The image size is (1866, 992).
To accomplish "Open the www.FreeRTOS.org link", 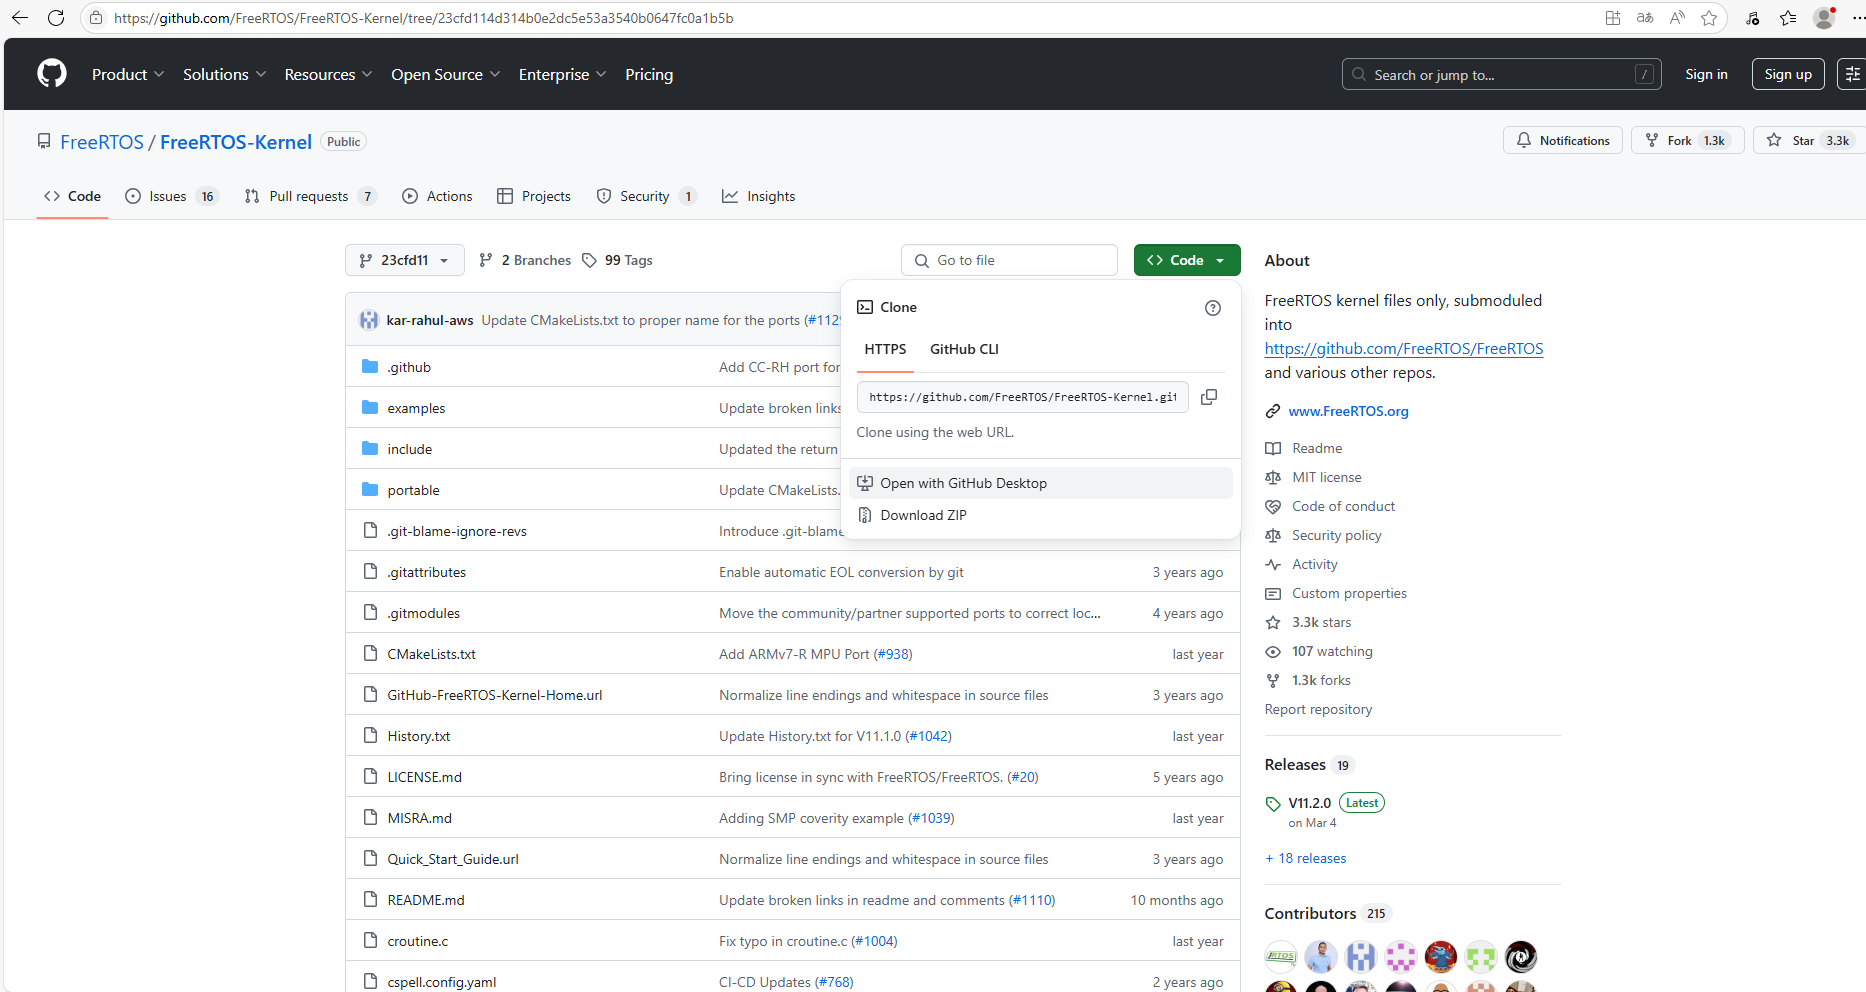I will click(1348, 411).
